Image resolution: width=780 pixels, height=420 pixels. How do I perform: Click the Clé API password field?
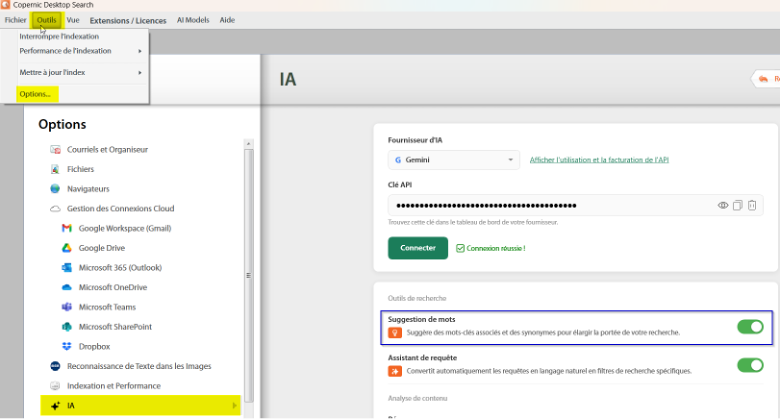(551, 205)
